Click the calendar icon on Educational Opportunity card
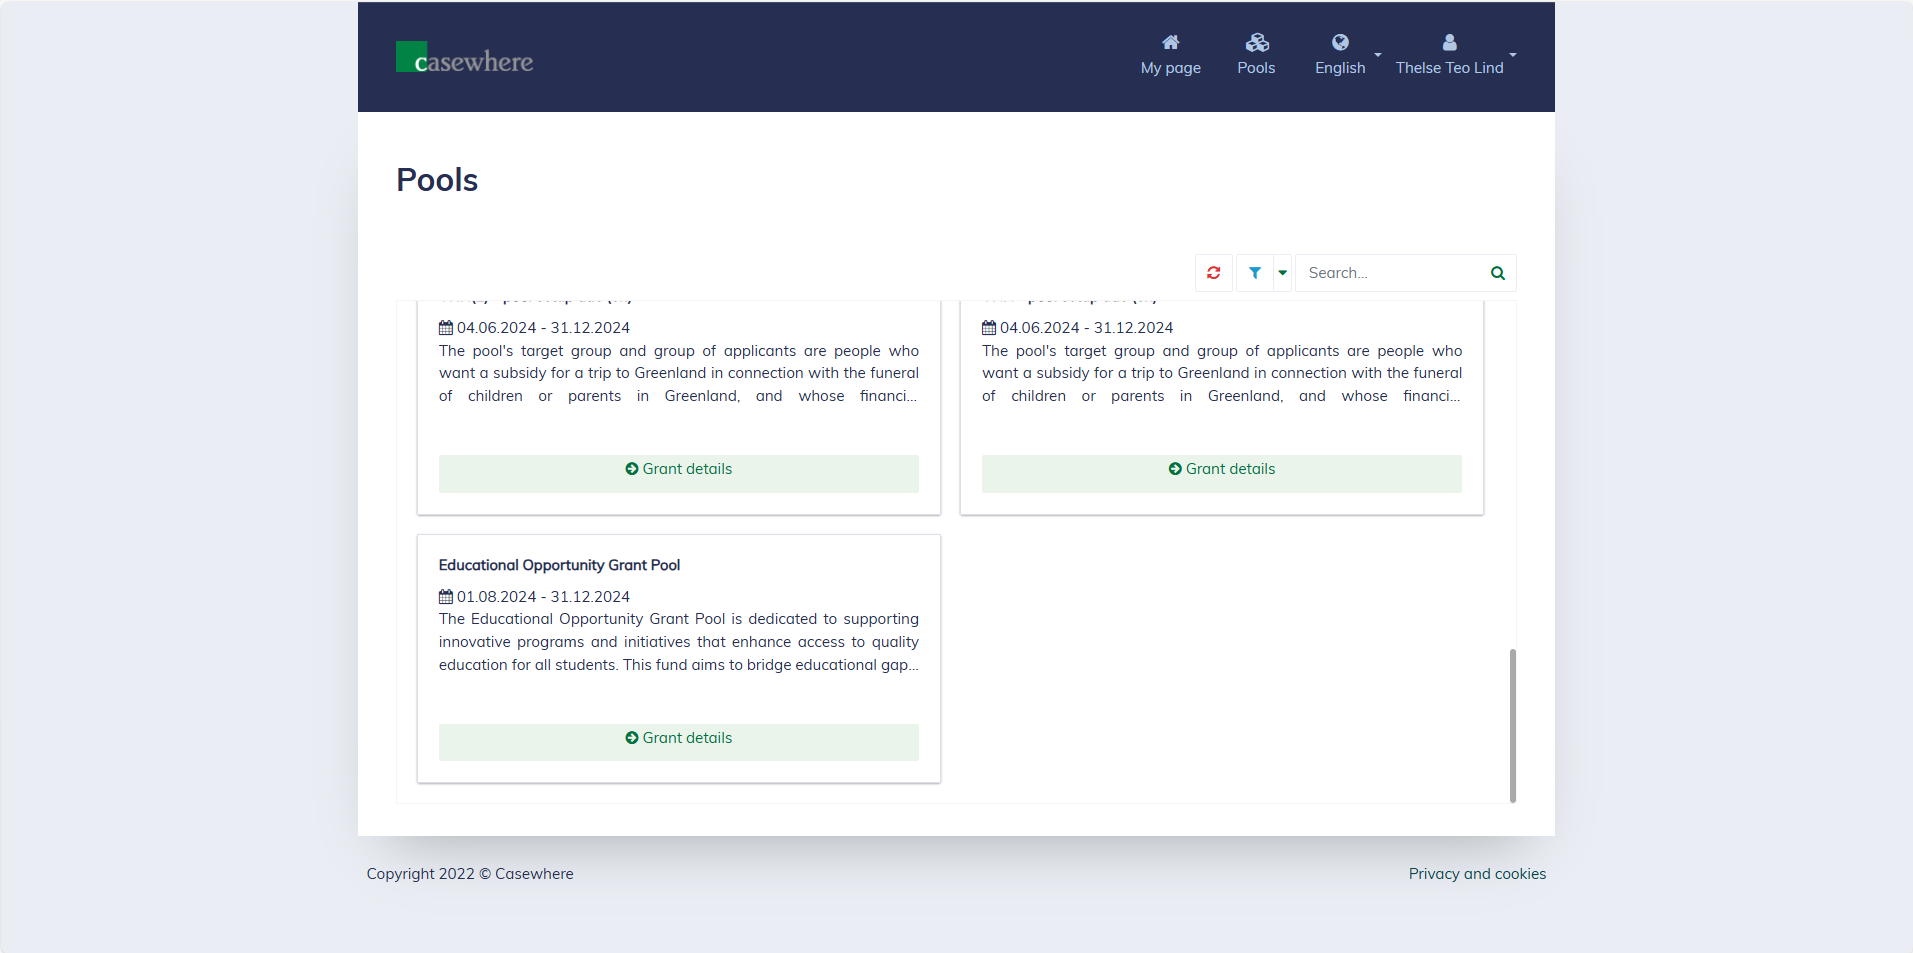 [446, 597]
